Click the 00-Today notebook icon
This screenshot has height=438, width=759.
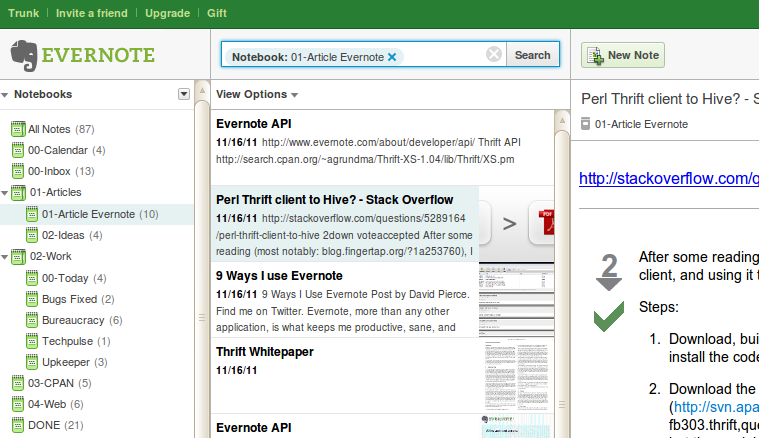pos(32,278)
